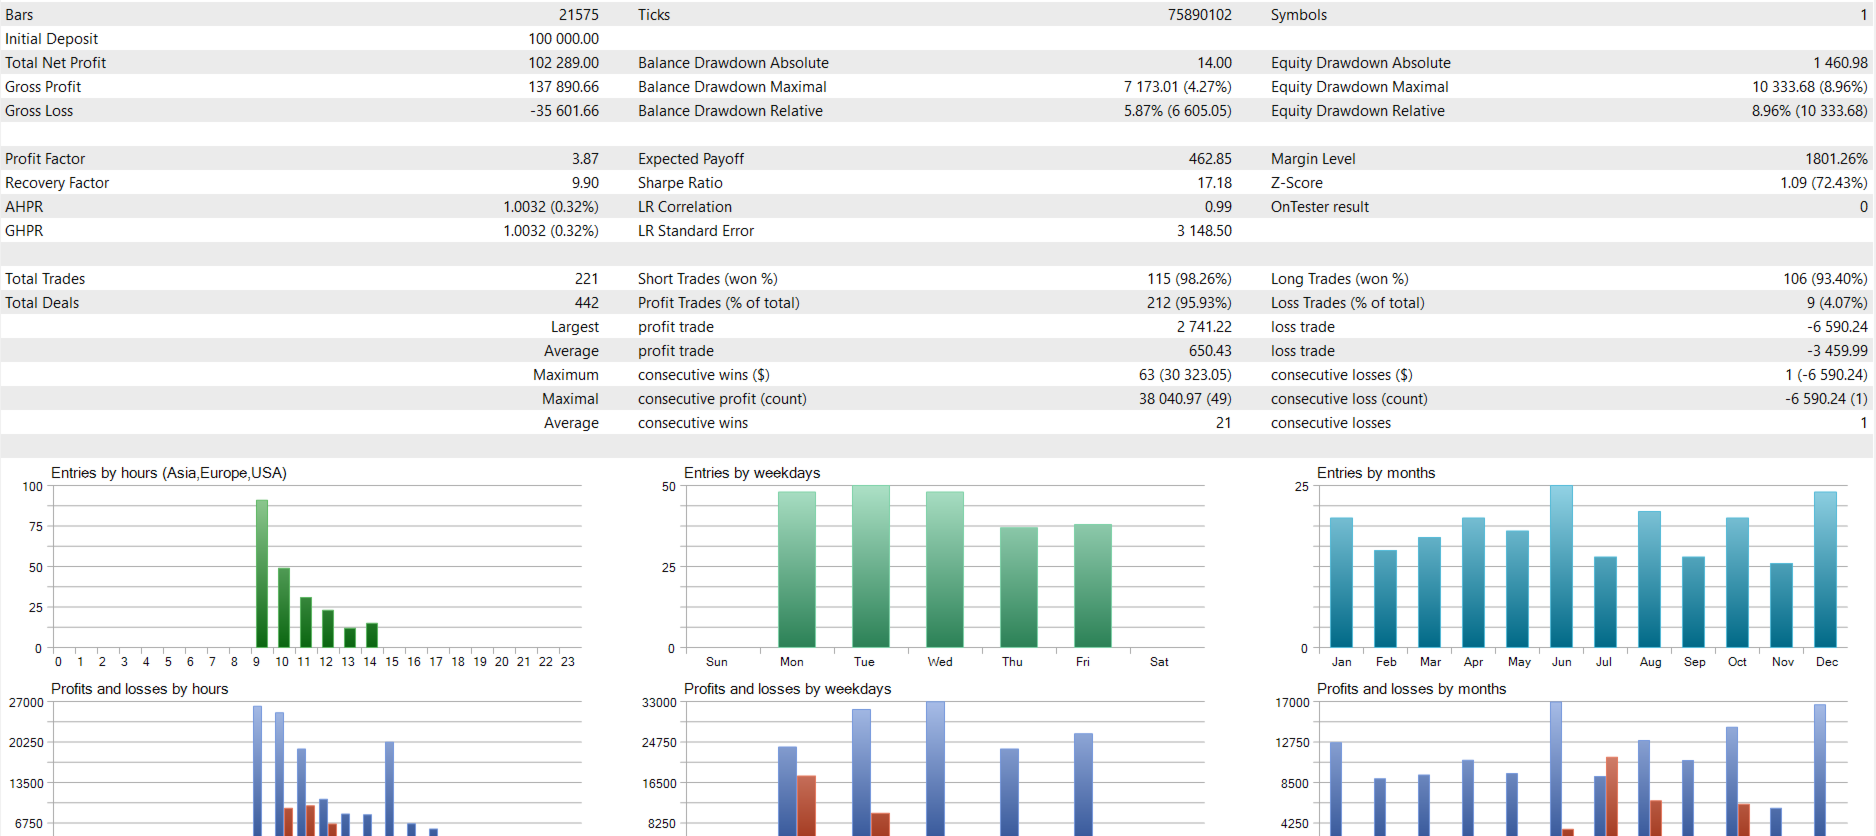
Task: Select Short Trades value 115 (98.26%)
Action: [x=1189, y=279]
